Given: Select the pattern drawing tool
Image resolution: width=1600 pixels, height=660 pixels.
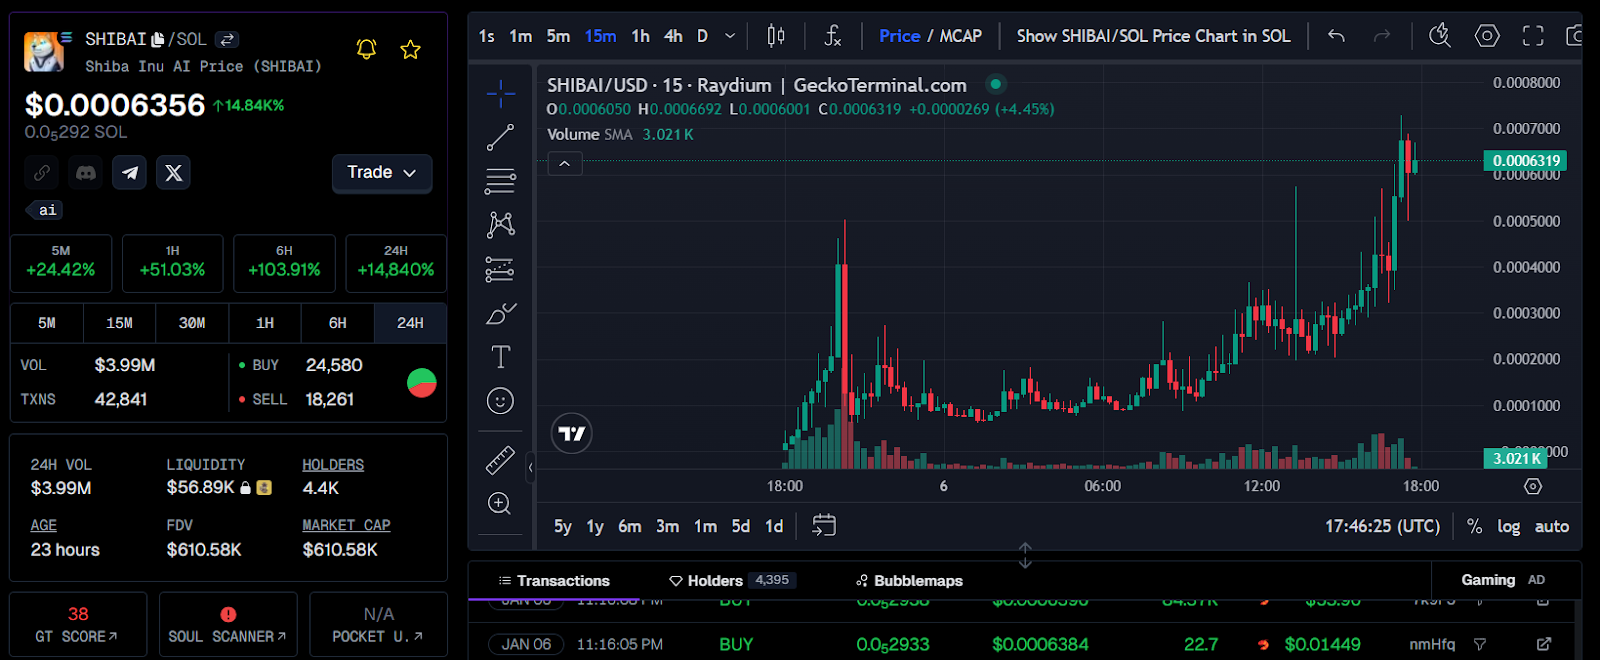Looking at the screenshot, I should click(x=500, y=224).
